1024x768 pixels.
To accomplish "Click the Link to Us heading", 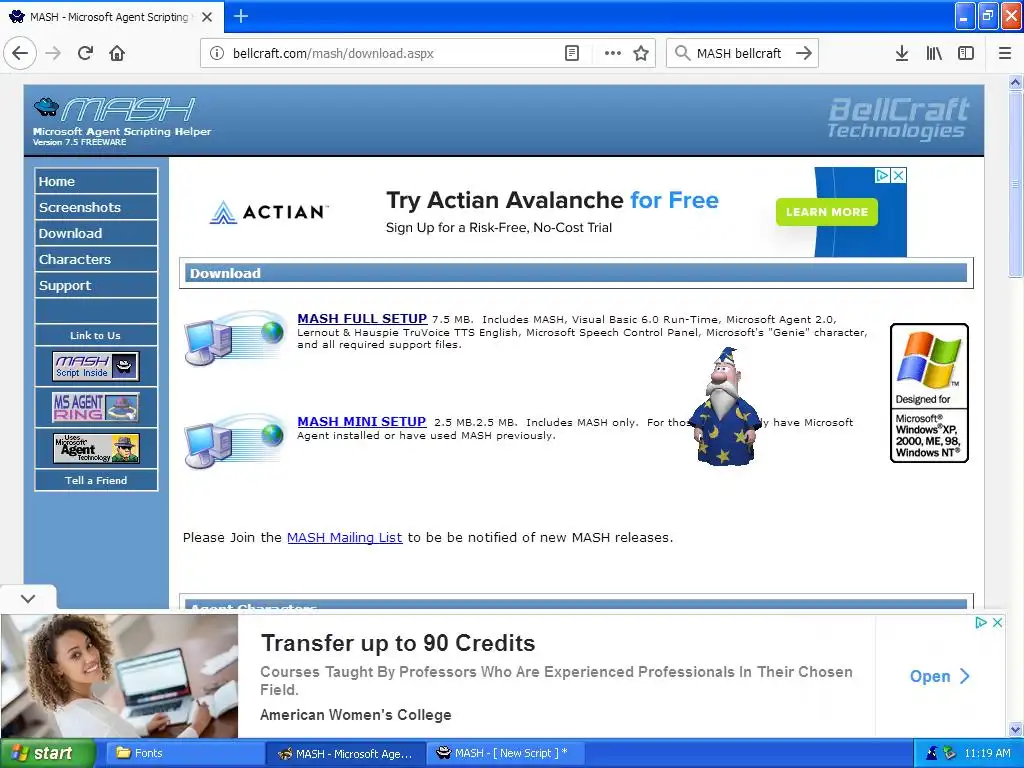I will coord(96,335).
